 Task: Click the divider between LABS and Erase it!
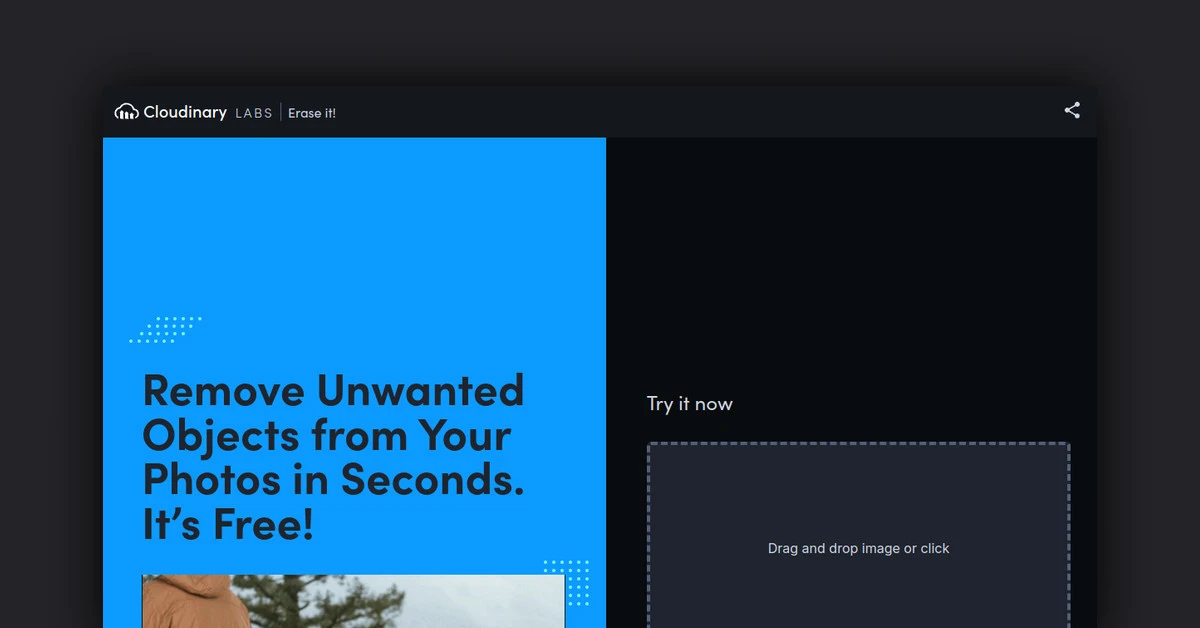tap(281, 113)
